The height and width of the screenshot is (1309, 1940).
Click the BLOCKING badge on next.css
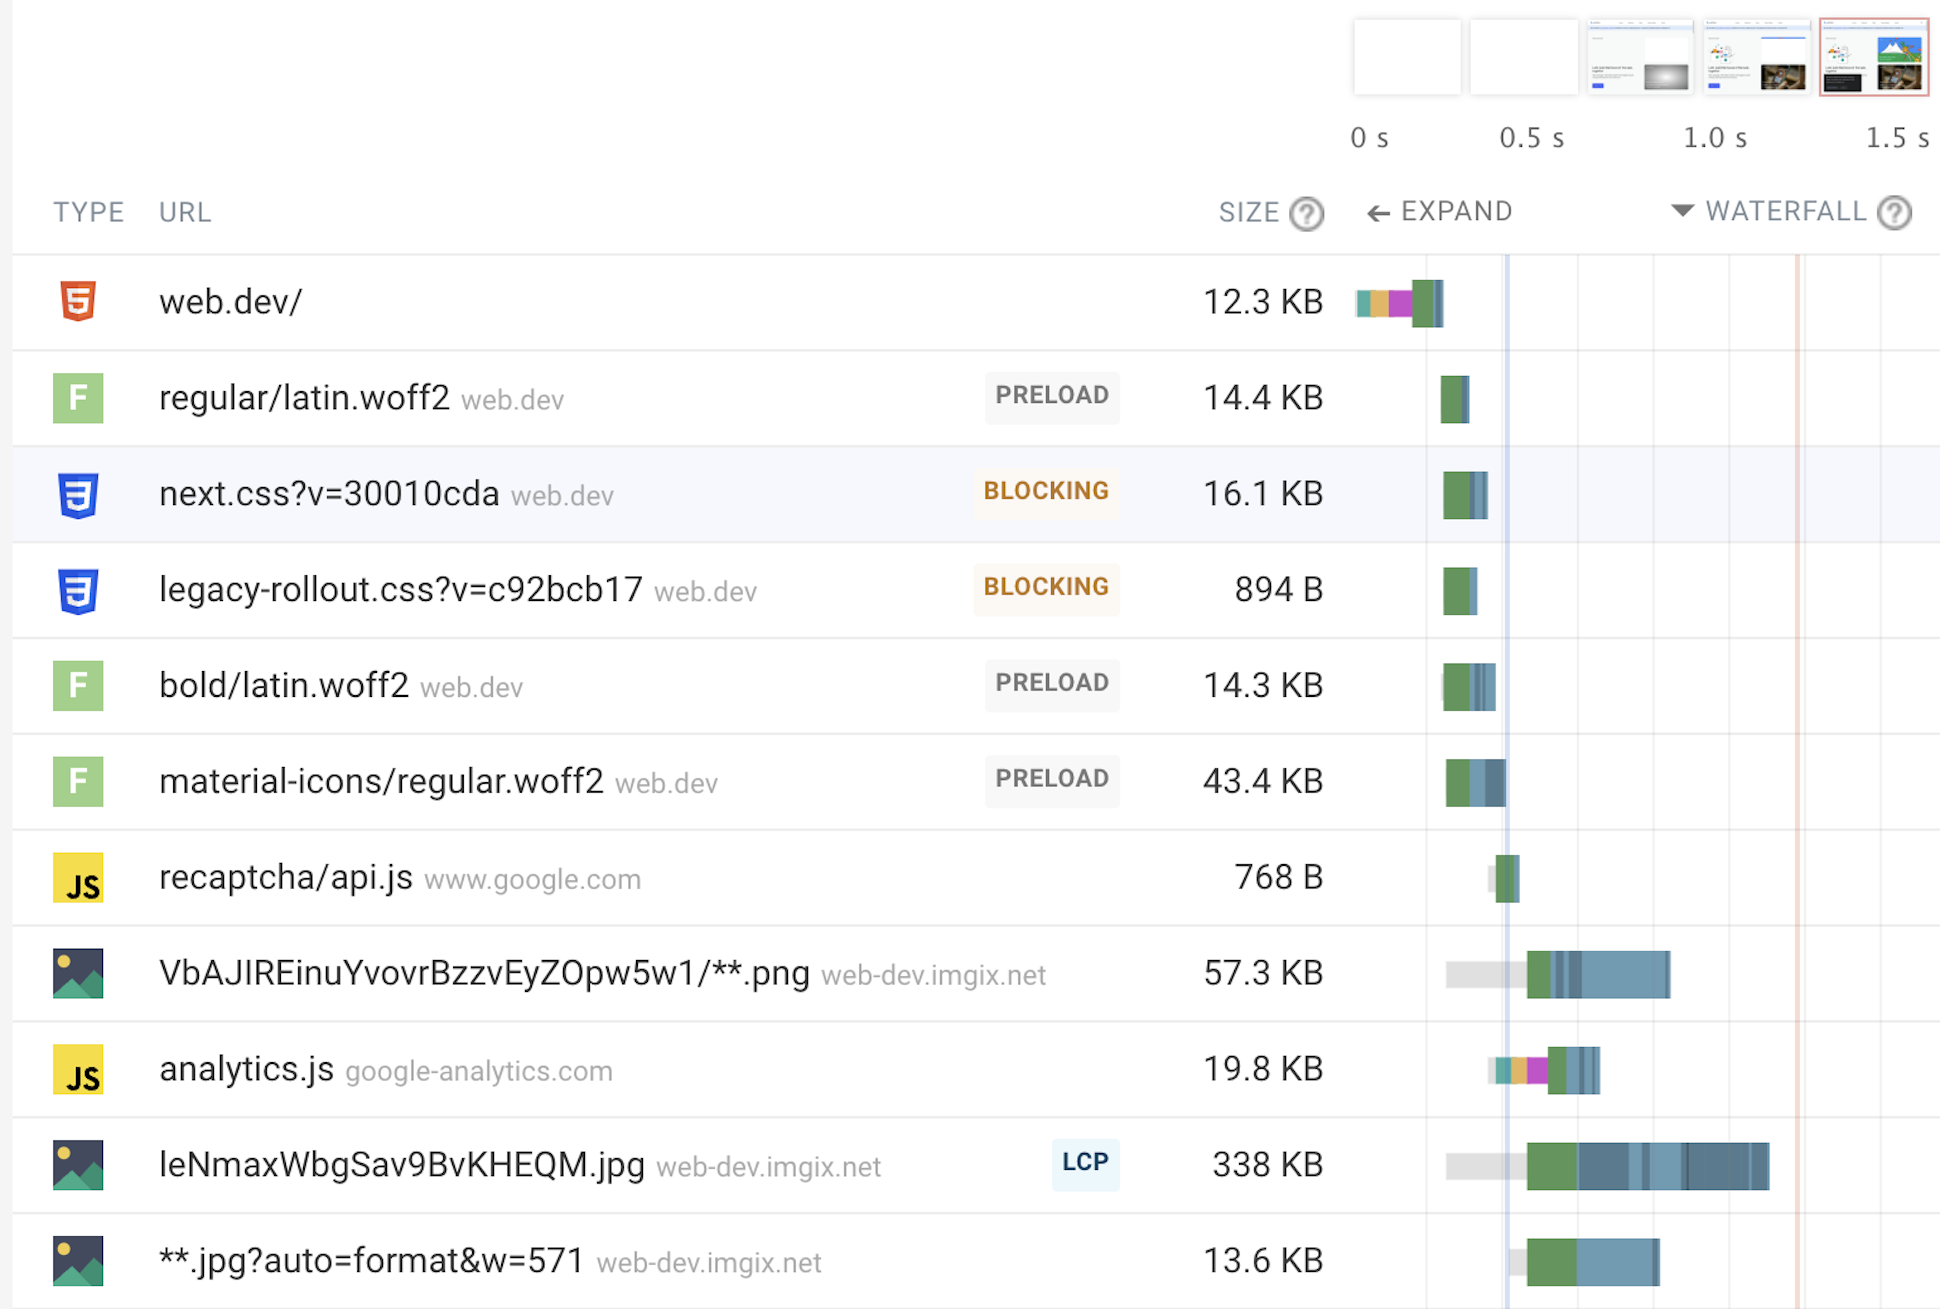coord(1046,491)
